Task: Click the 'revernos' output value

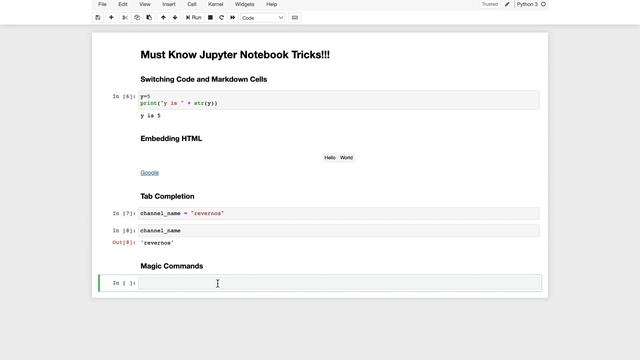Action: tap(157, 243)
